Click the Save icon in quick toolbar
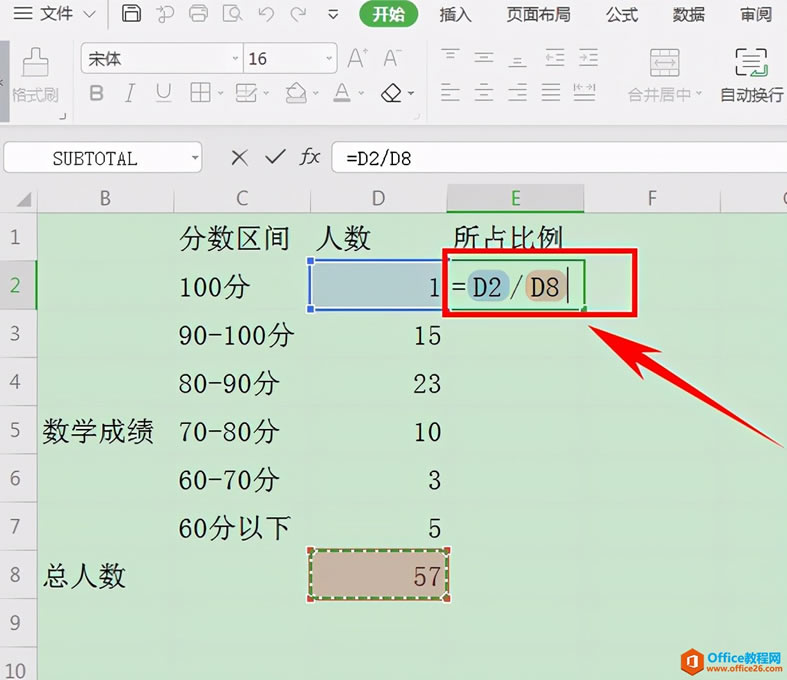787x680 pixels. (132, 14)
